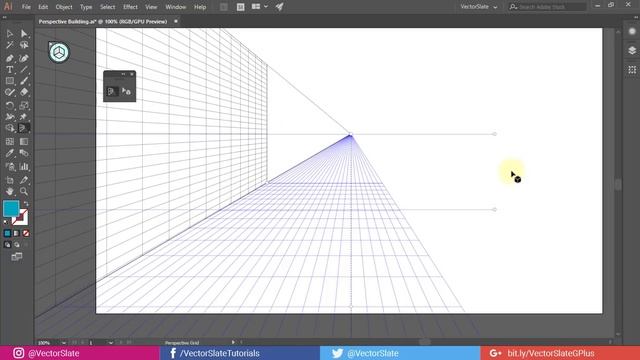This screenshot has width=640, height=360.
Task: Click the Perspective Selection tool in floating panel
Action: point(126,91)
